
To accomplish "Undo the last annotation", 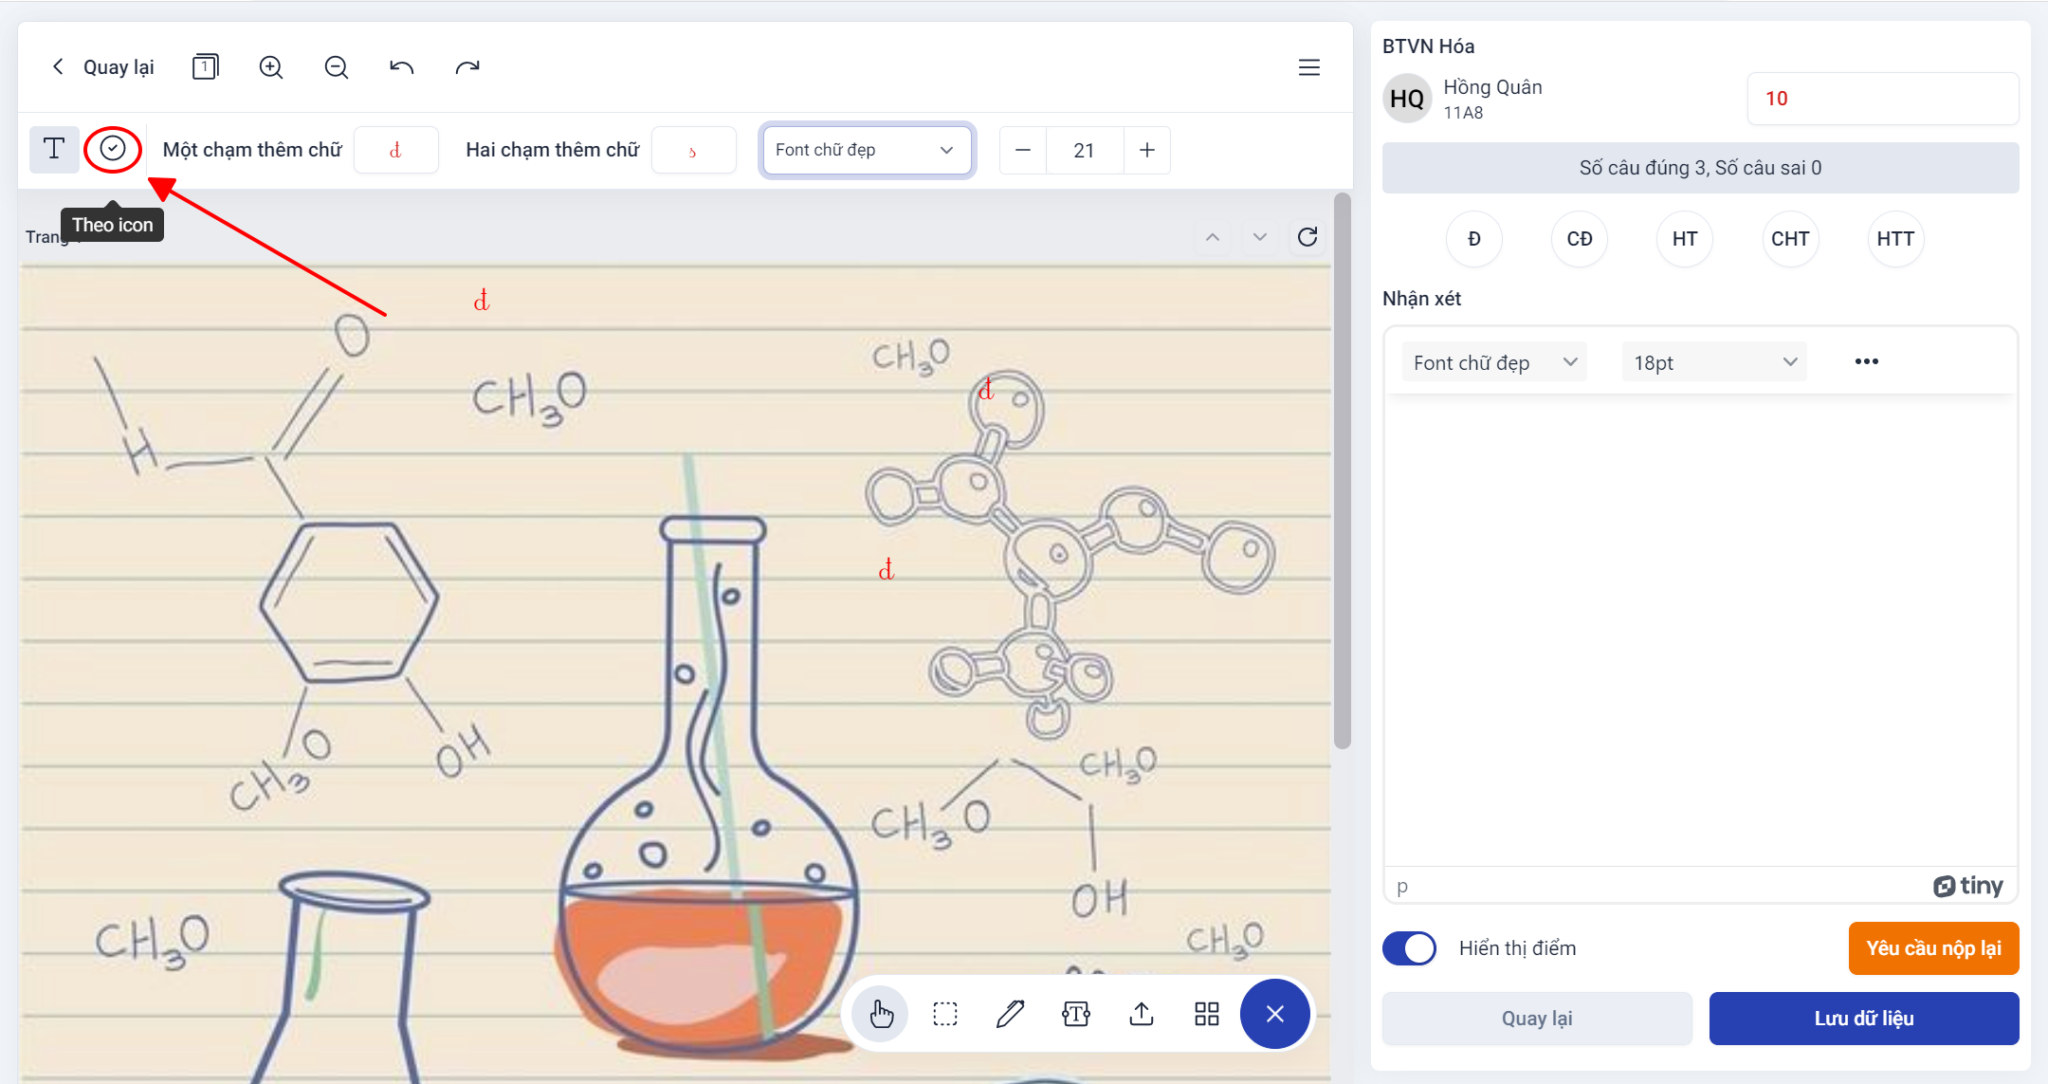I will 402,66.
